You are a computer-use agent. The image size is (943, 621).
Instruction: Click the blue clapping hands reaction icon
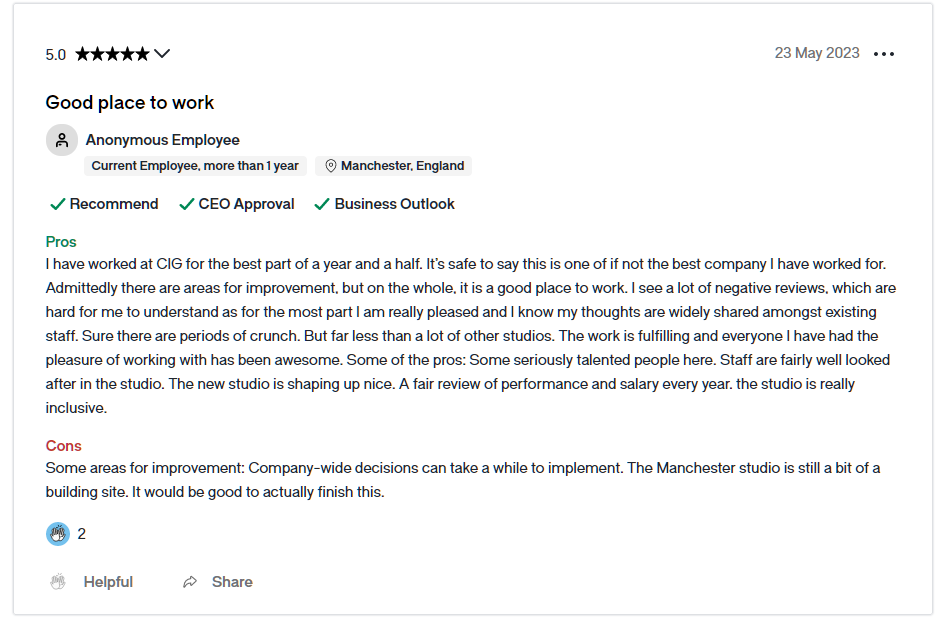tap(58, 534)
